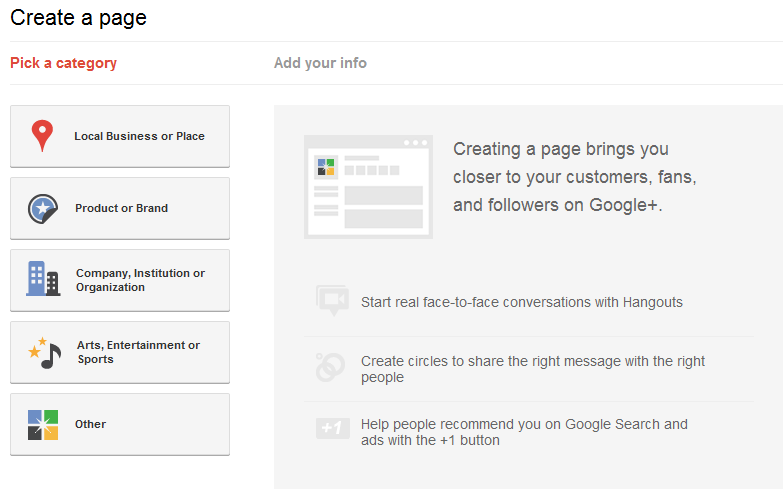Click the blue star badge icon
783x489 pixels.
tap(43, 209)
